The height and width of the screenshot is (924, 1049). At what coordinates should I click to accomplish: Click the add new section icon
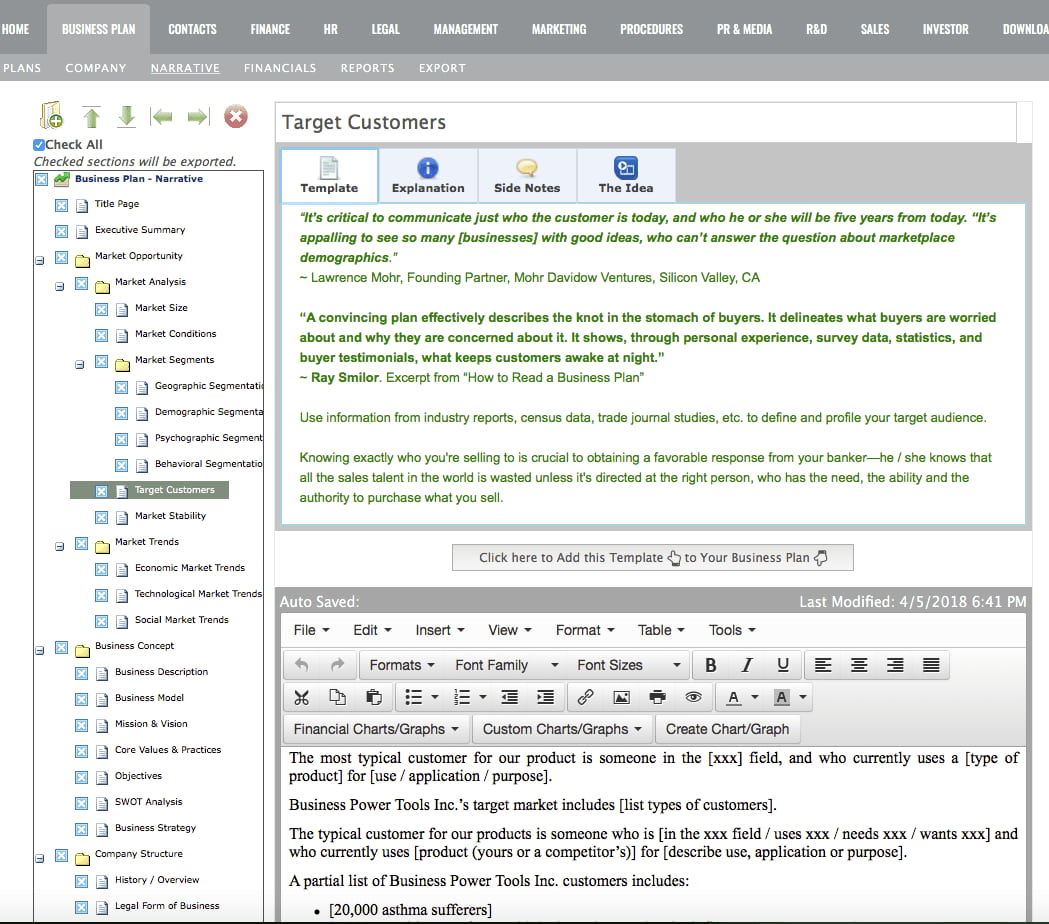(52, 116)
